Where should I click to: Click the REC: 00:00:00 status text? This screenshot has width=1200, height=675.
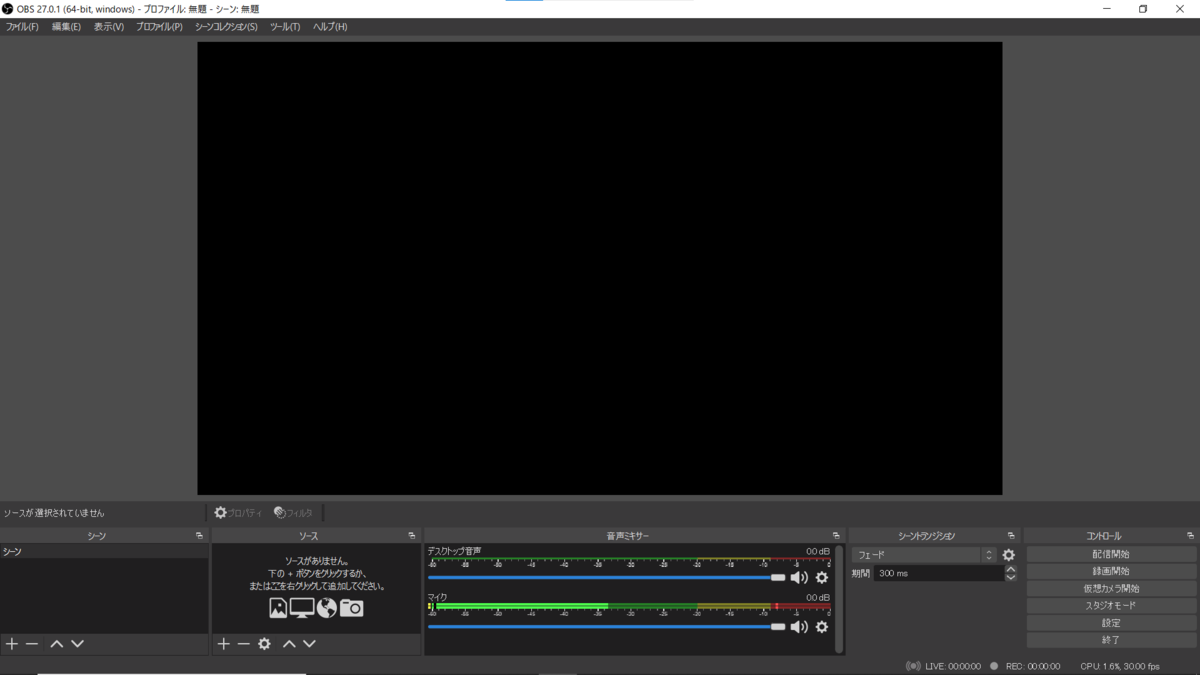coord(1033,666)
